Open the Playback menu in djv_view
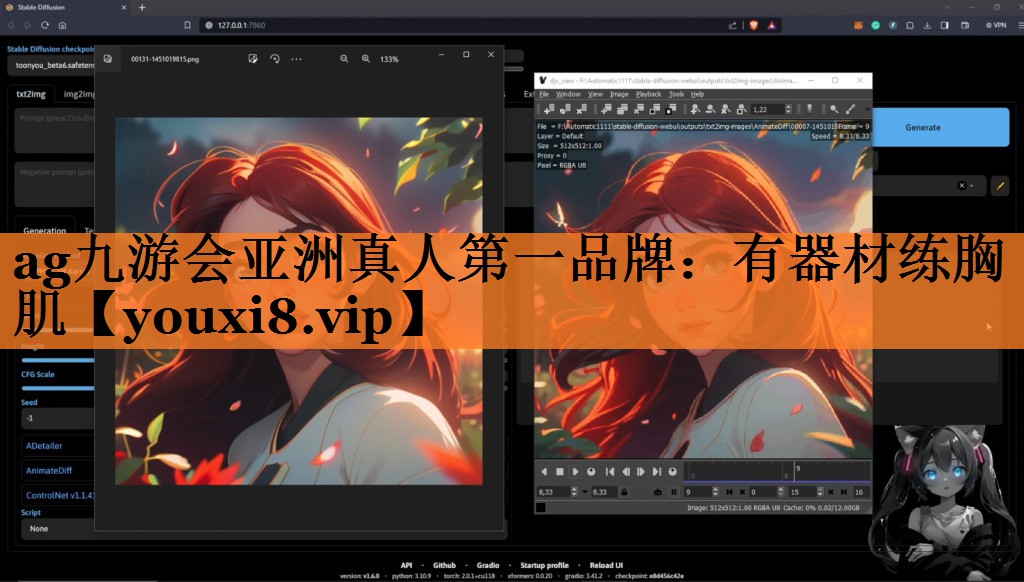Image resolution: width=1024 pixels, height=582 pixels. click(648, 94)
